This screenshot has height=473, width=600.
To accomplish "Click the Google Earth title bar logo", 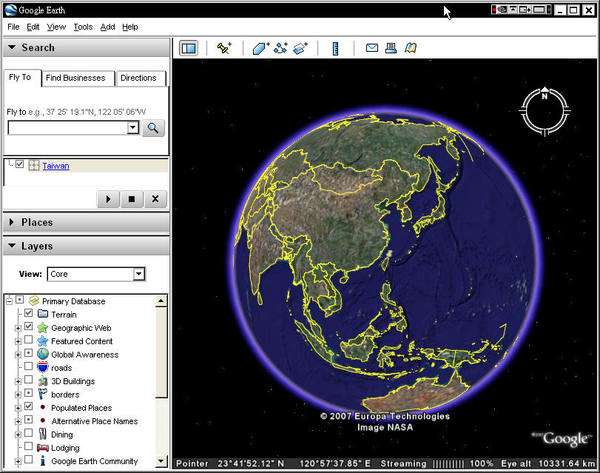I will (11, 10).
